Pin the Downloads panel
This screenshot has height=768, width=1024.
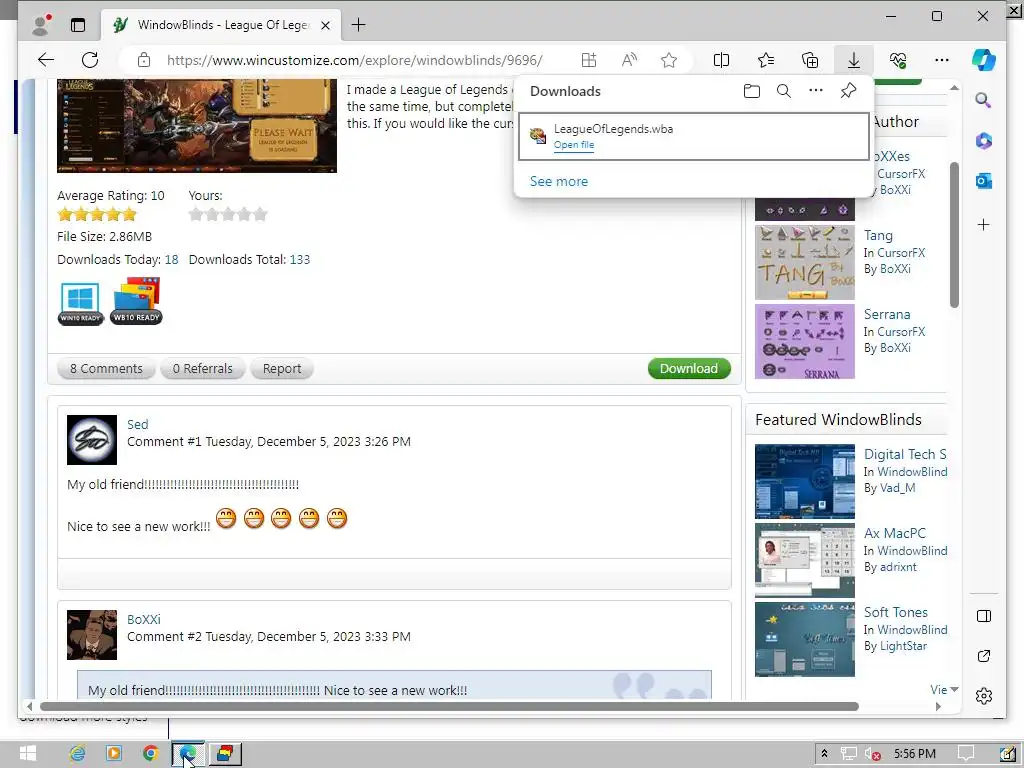click(848, 90)
